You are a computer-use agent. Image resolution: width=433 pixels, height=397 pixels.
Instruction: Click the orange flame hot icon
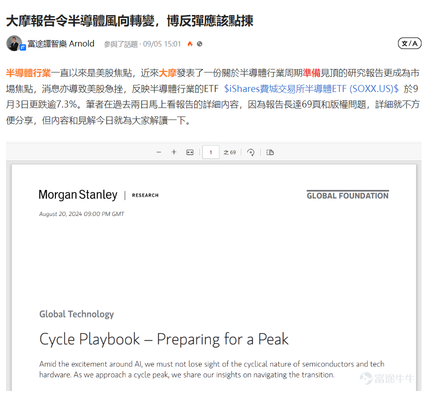[x=190, y=44]
